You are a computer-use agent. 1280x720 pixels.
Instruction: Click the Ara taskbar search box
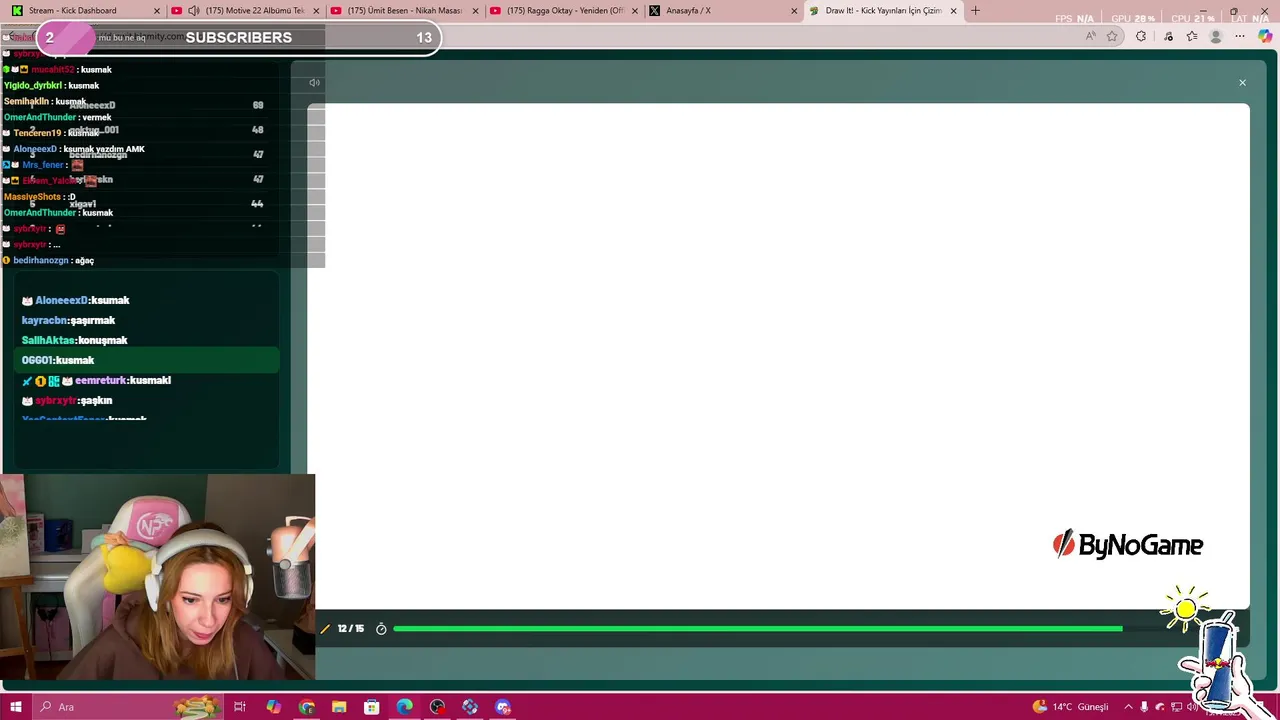[x=128, y=707]
